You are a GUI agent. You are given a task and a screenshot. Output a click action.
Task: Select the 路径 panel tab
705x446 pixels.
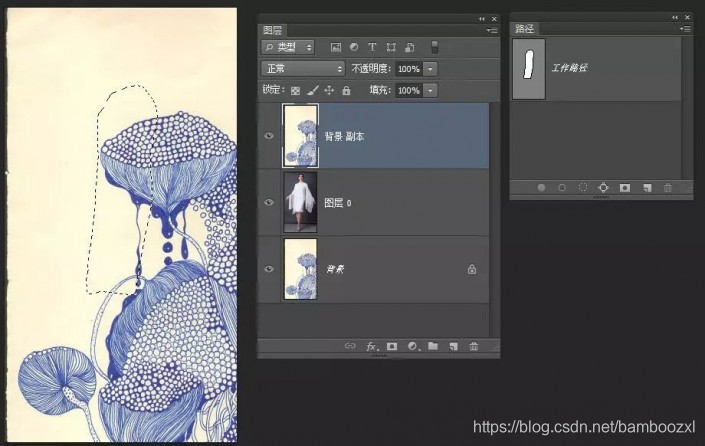[x=524, y=29]
